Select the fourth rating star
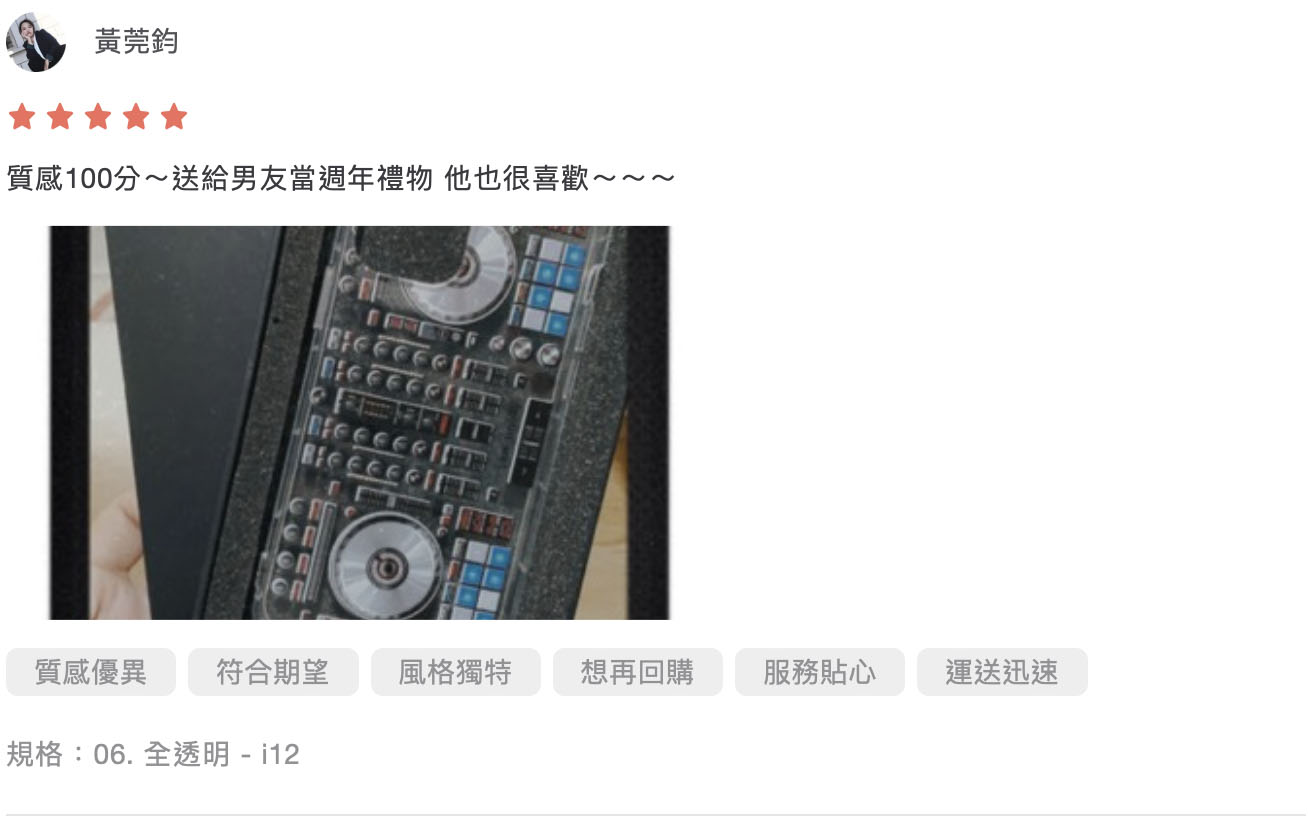 (136, 117)
